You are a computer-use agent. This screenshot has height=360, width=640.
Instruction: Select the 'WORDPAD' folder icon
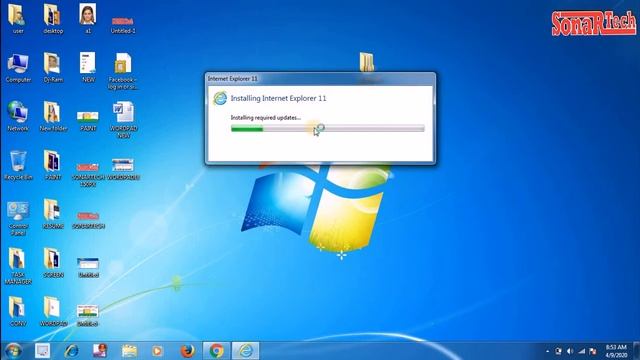(x=53, y=311)
